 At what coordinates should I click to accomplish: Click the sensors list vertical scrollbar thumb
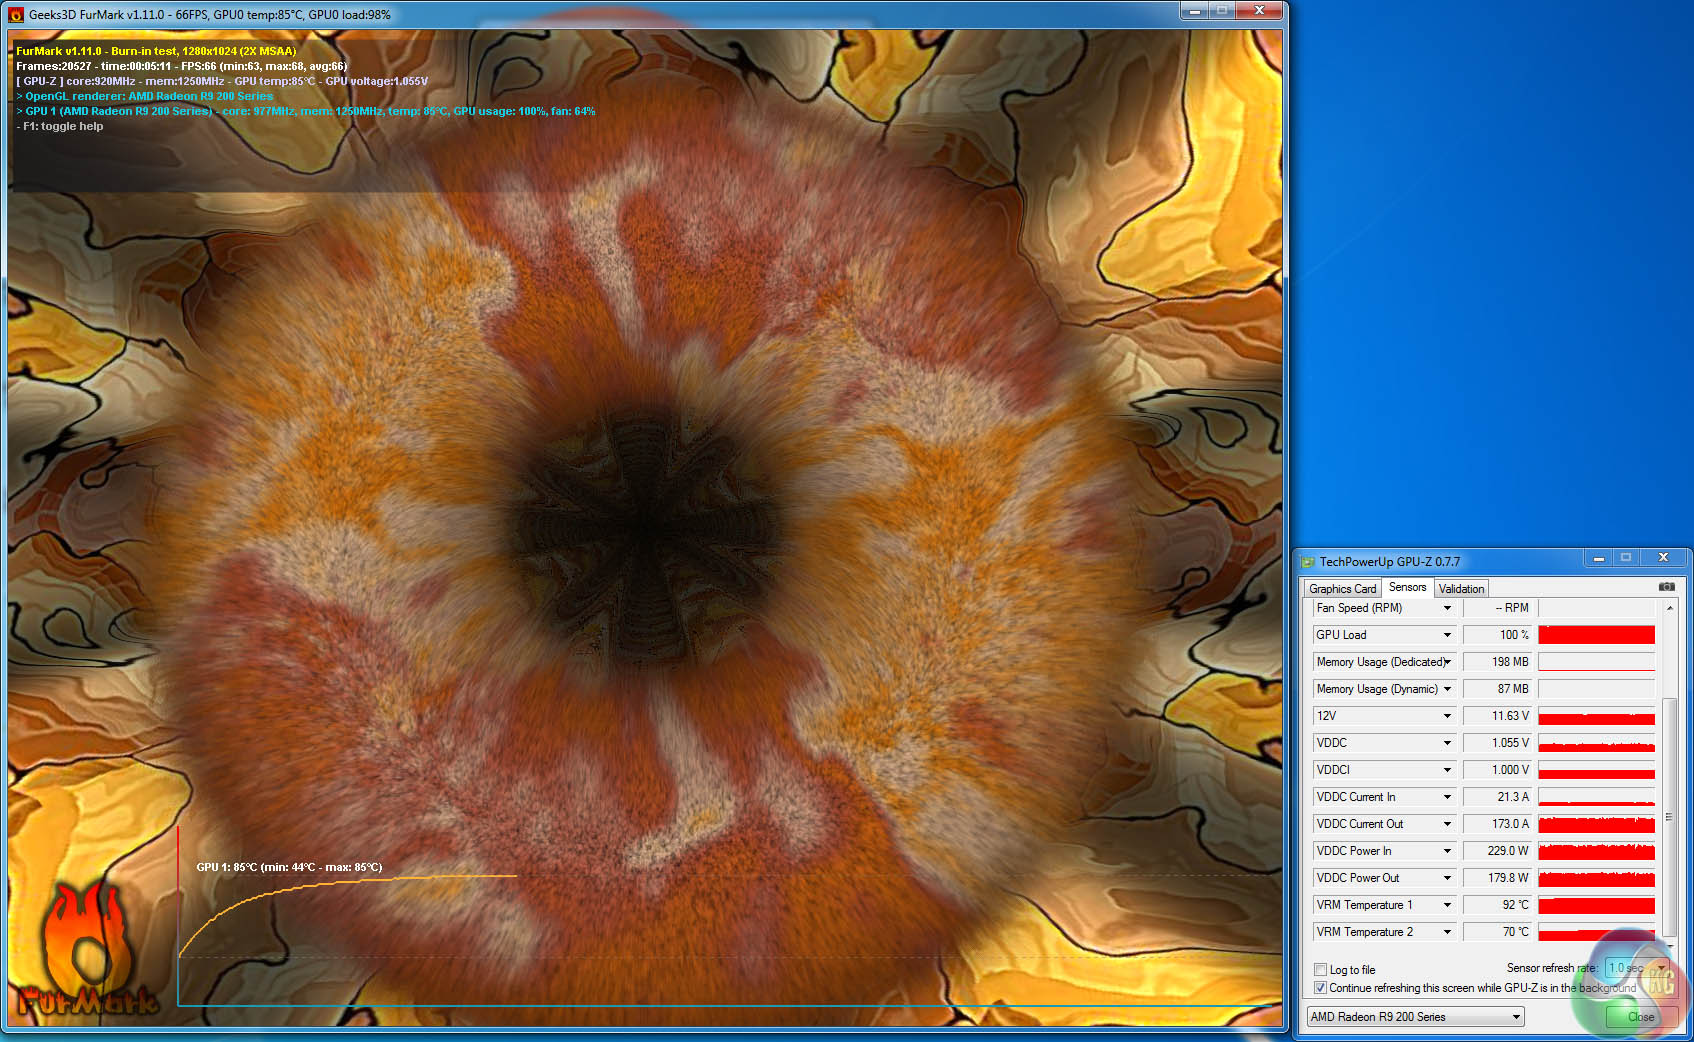(x=1669, y=815)
